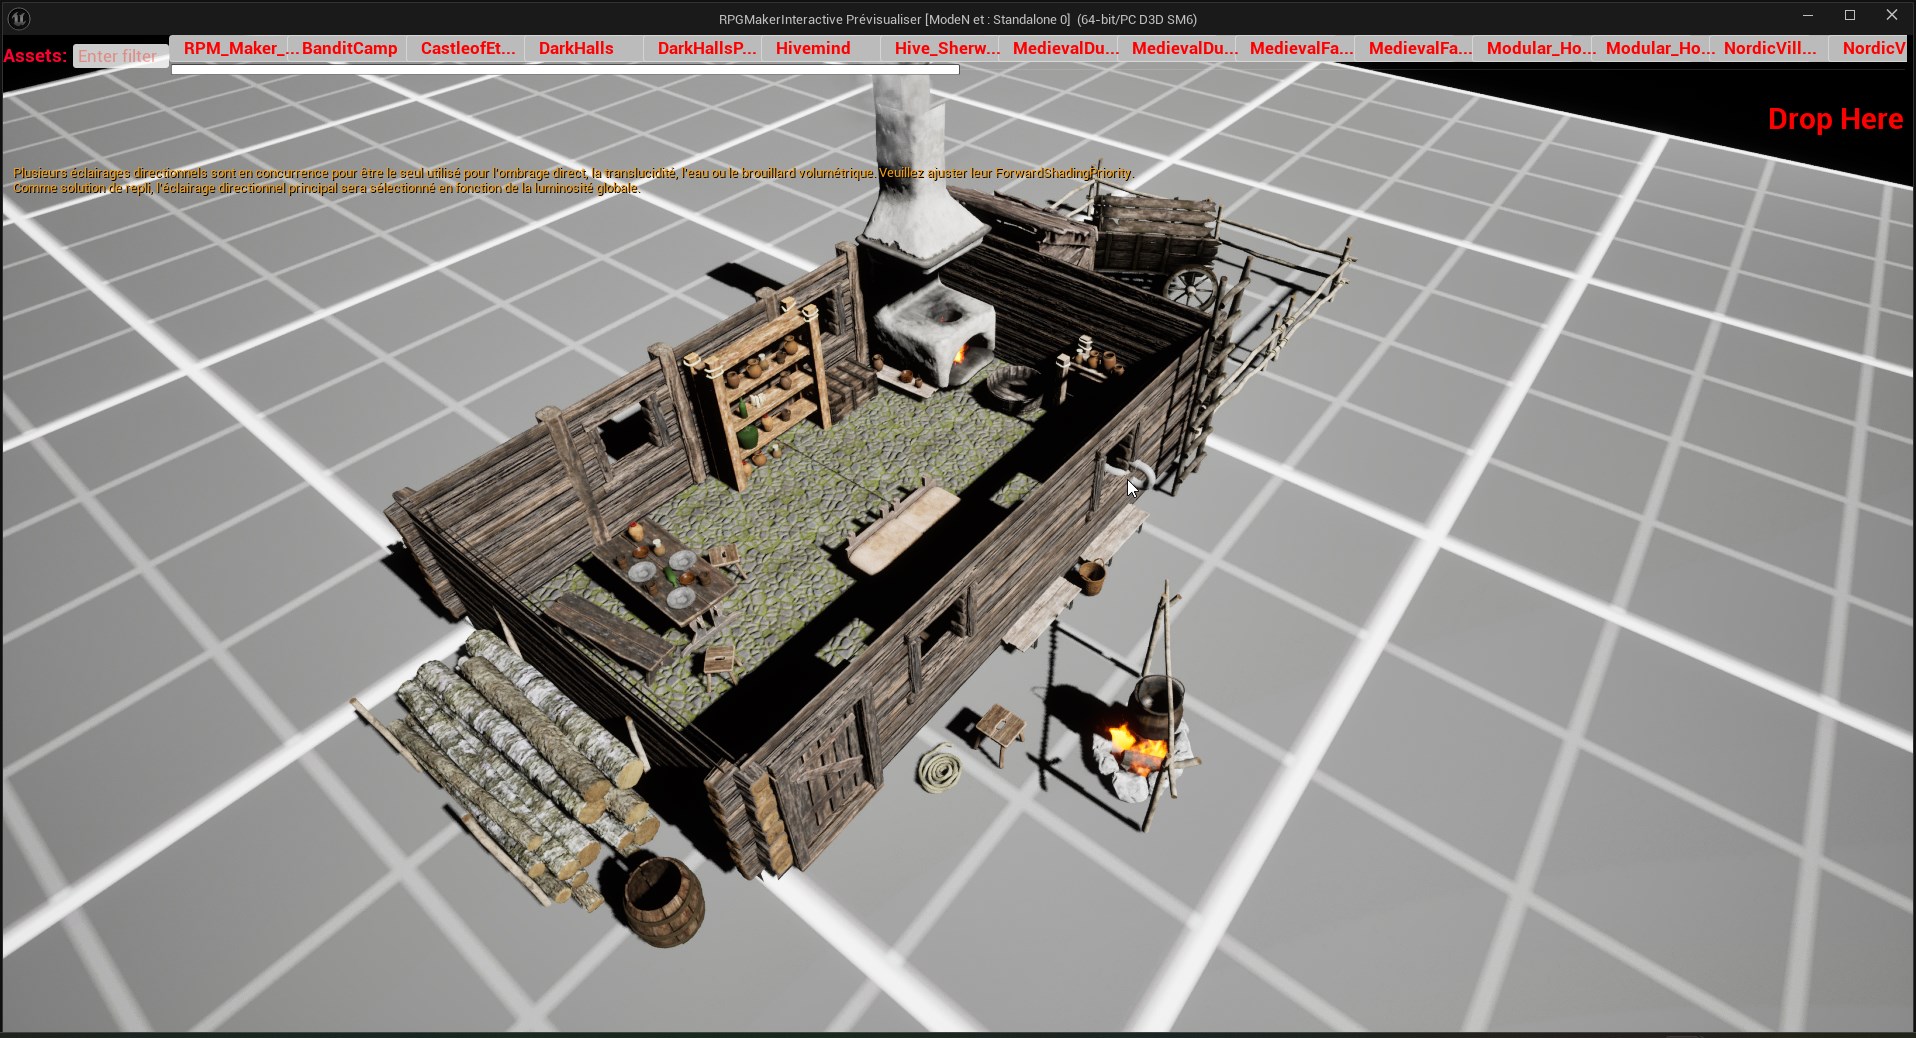This screenshot has height=1038, width=1916.
Task: Maximize the RPGMakerInteractive window
Action: (x=1850, y=16)
